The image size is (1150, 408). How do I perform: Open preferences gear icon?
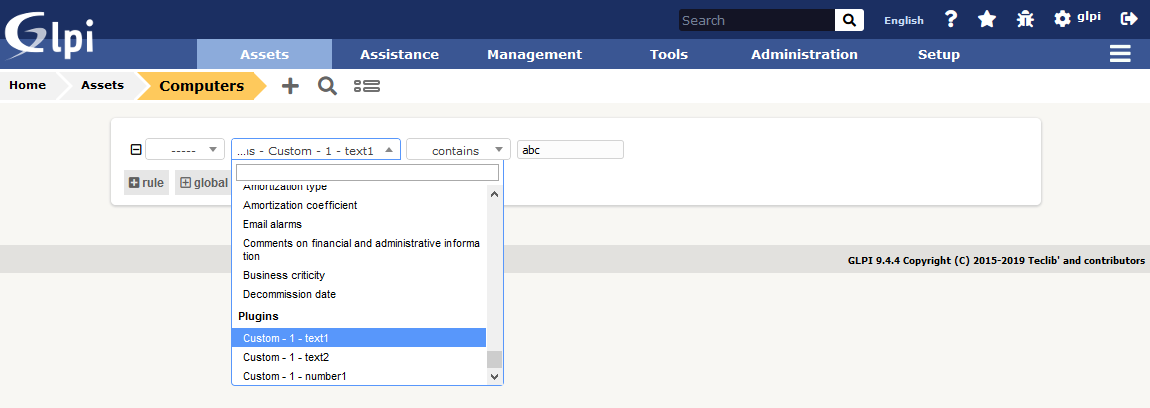[x=1062, y=19]
